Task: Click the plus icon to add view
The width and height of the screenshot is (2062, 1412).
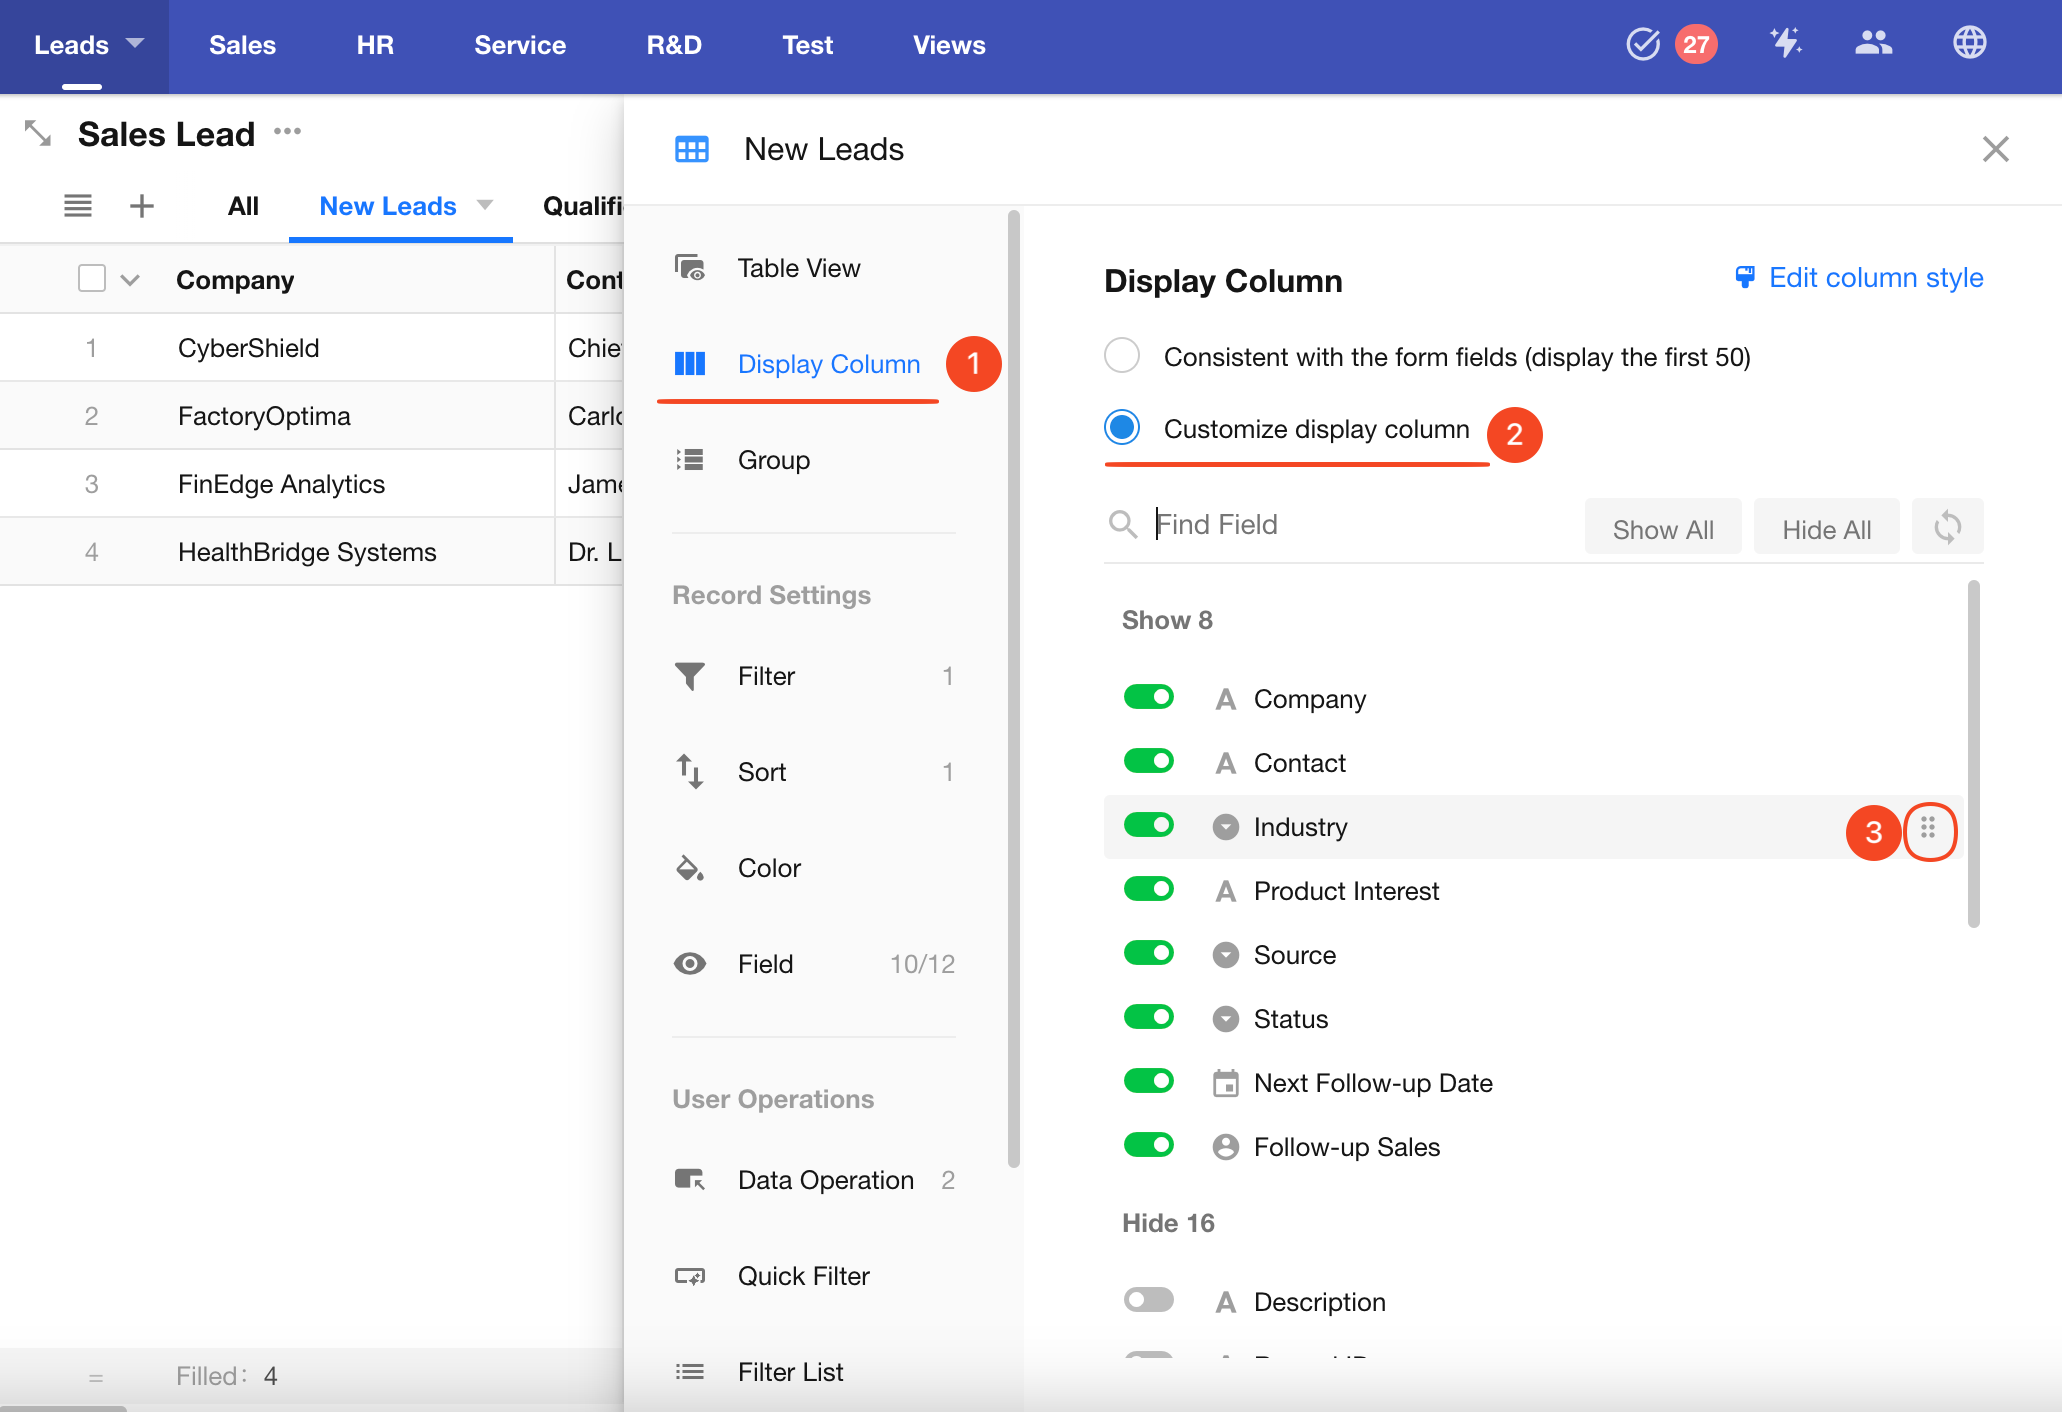Action: [142, 206]
